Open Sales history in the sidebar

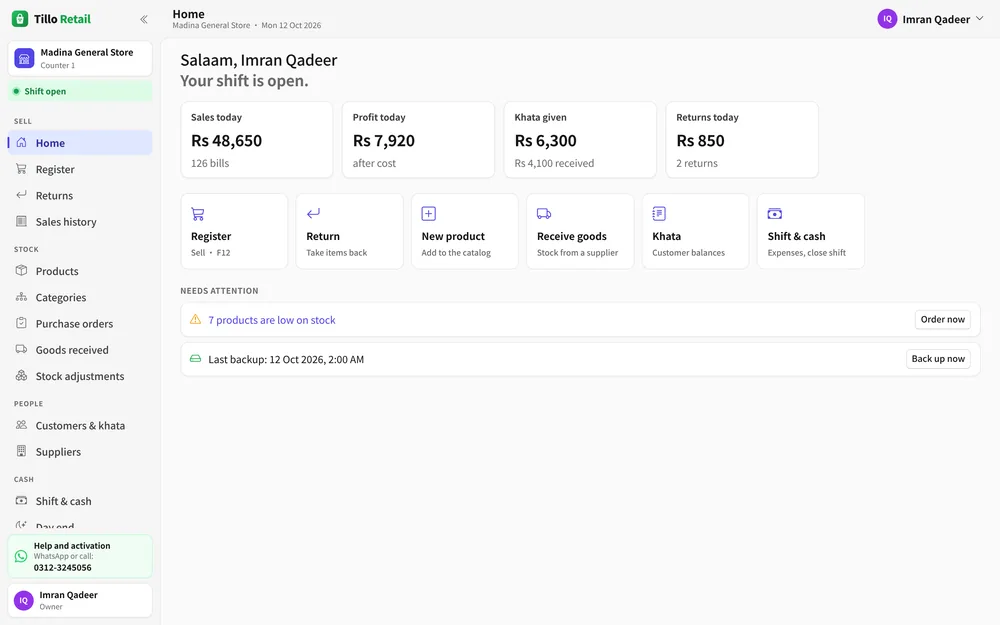point(80,221)
